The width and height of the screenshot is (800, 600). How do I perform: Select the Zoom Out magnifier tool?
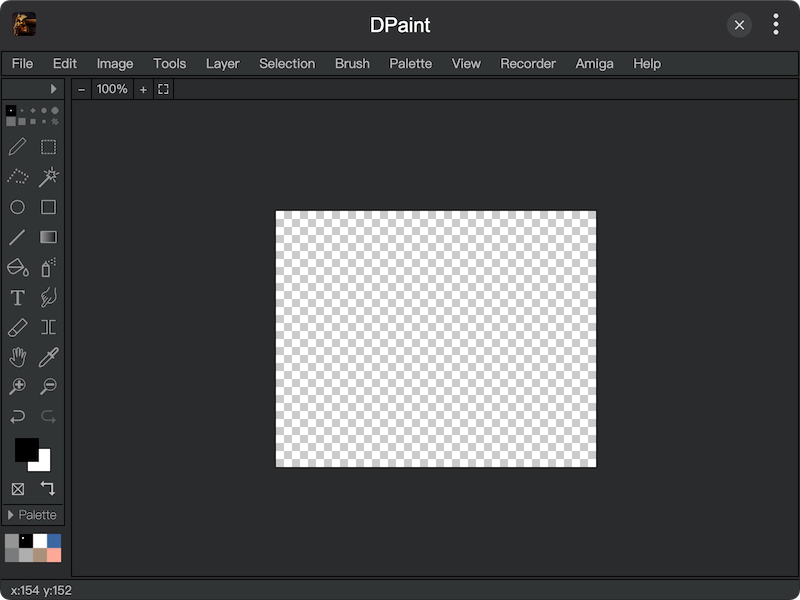[x=48, y=387]
